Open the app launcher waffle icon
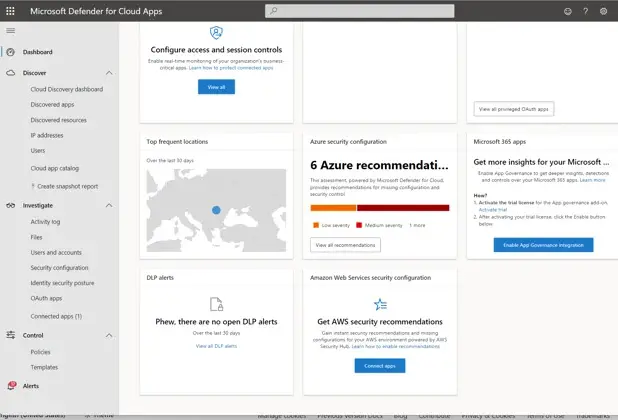Screen dimensions: 618x420 click(10, 11)
